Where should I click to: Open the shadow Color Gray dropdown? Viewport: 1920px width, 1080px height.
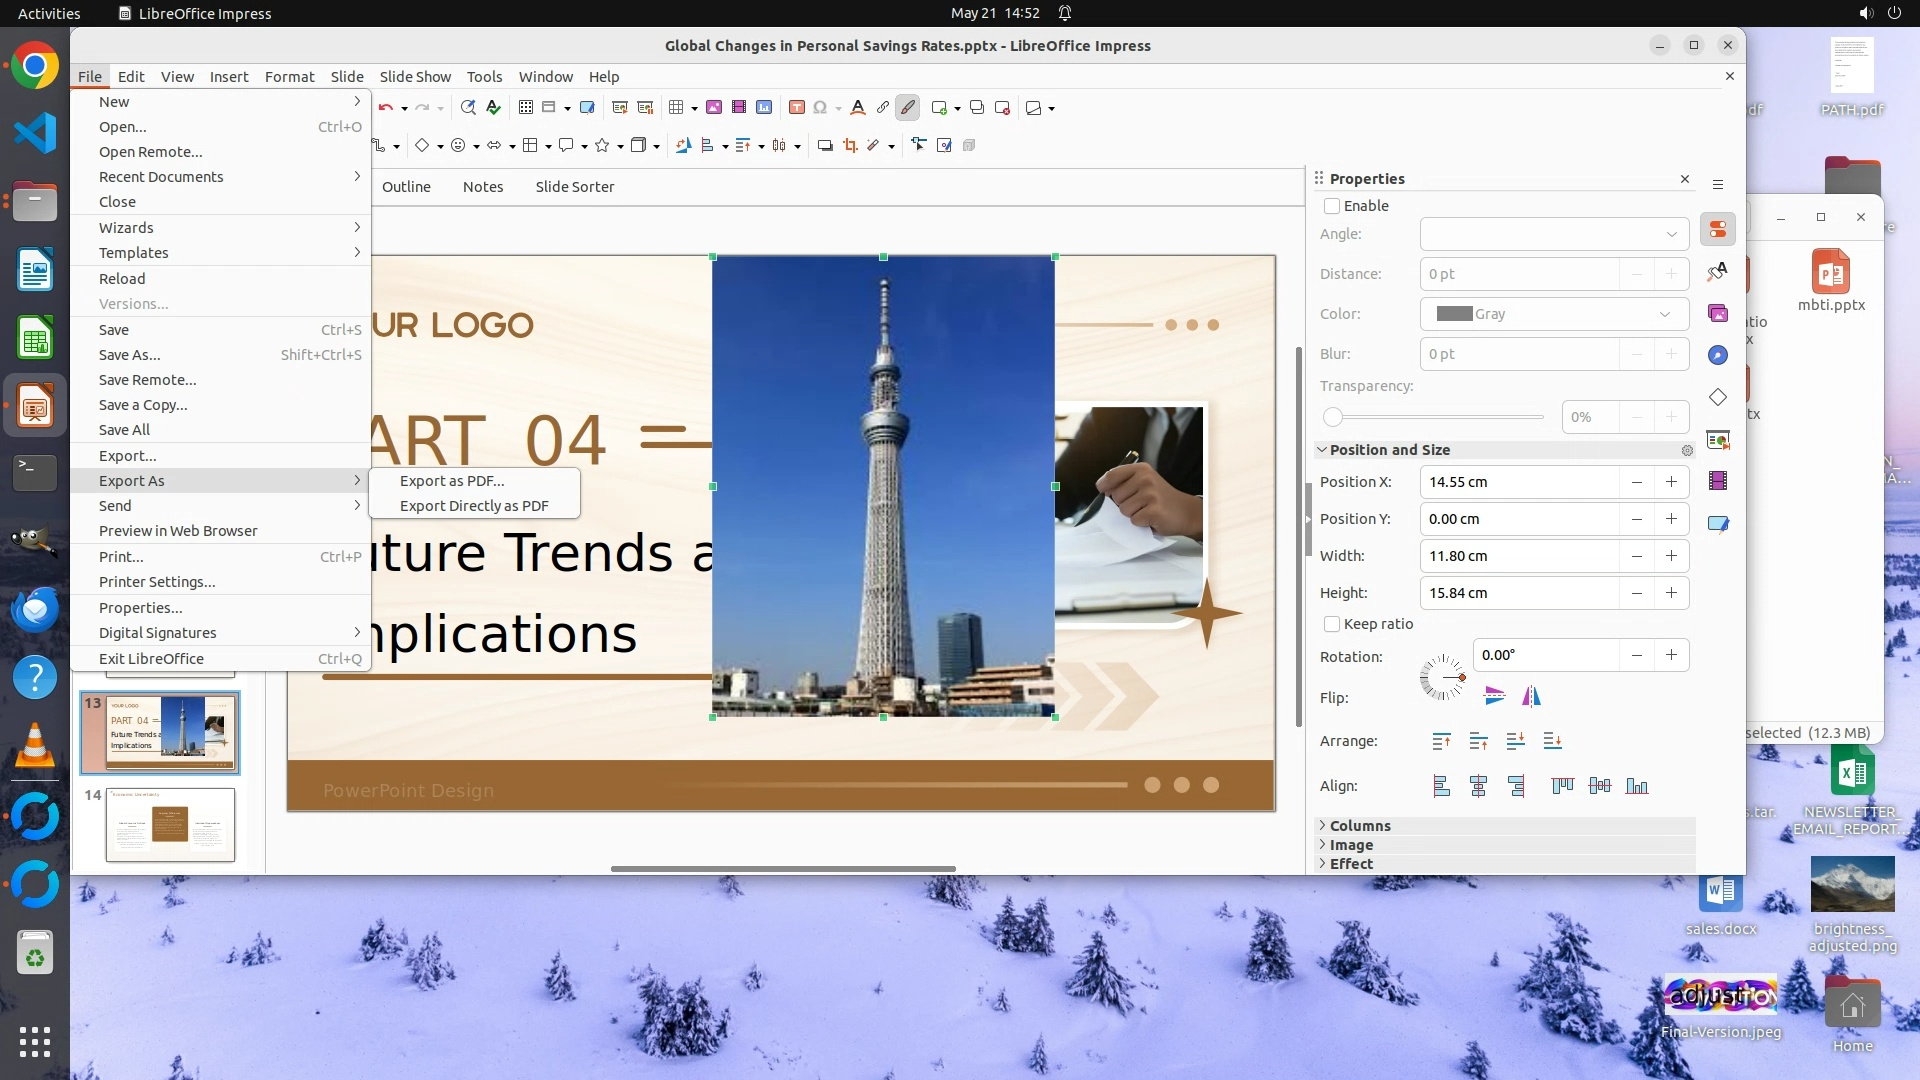tap(1553, 314)
